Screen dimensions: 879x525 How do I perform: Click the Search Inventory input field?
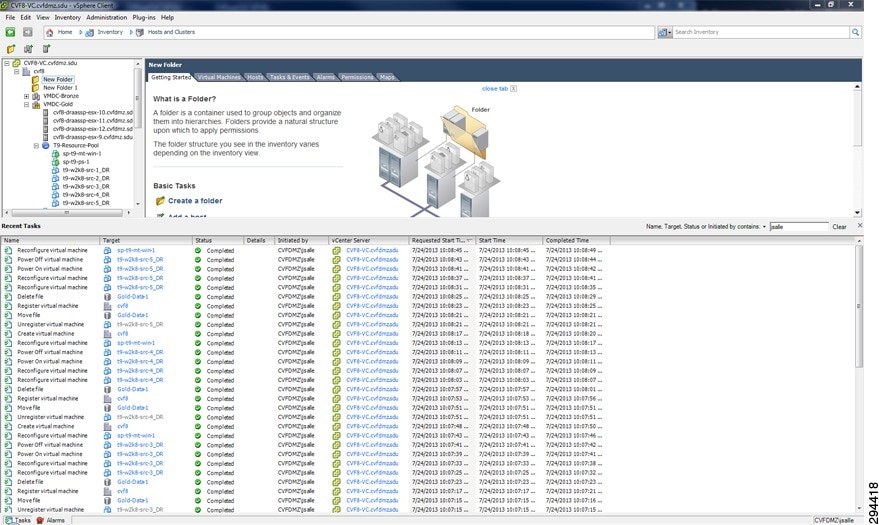click(761, 32)
